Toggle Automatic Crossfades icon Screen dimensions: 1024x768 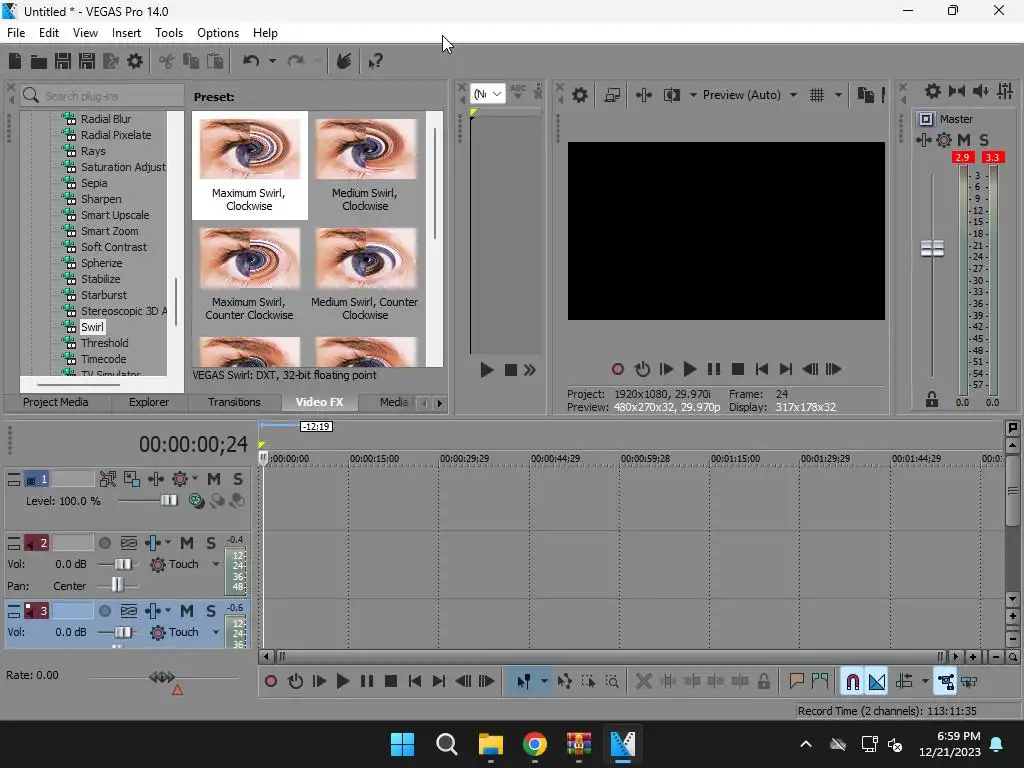pos(876,682)
